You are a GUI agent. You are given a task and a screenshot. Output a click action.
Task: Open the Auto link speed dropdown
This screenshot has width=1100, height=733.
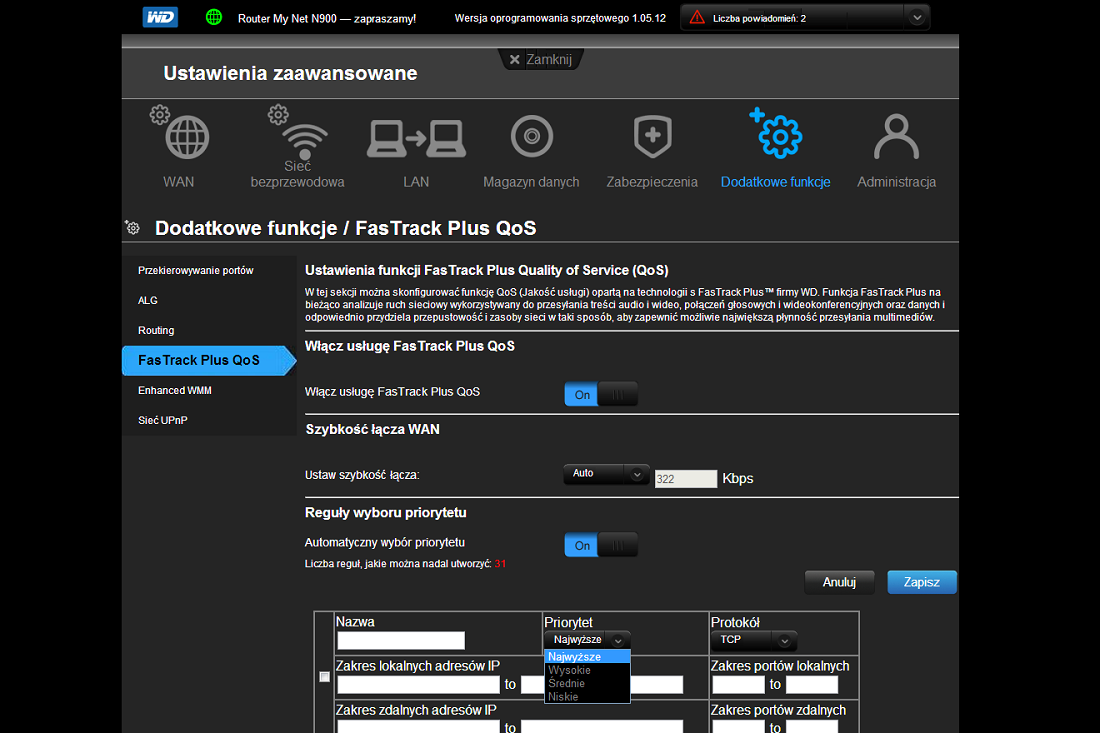605,474
